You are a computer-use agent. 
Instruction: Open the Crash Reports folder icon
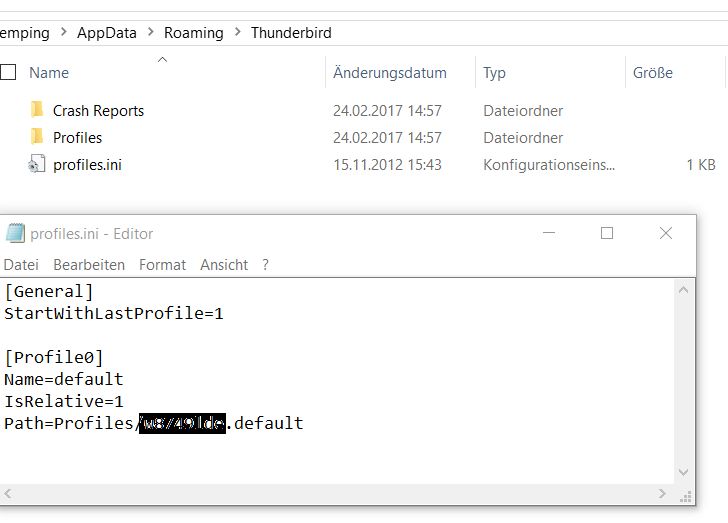(x=37, y=110)
